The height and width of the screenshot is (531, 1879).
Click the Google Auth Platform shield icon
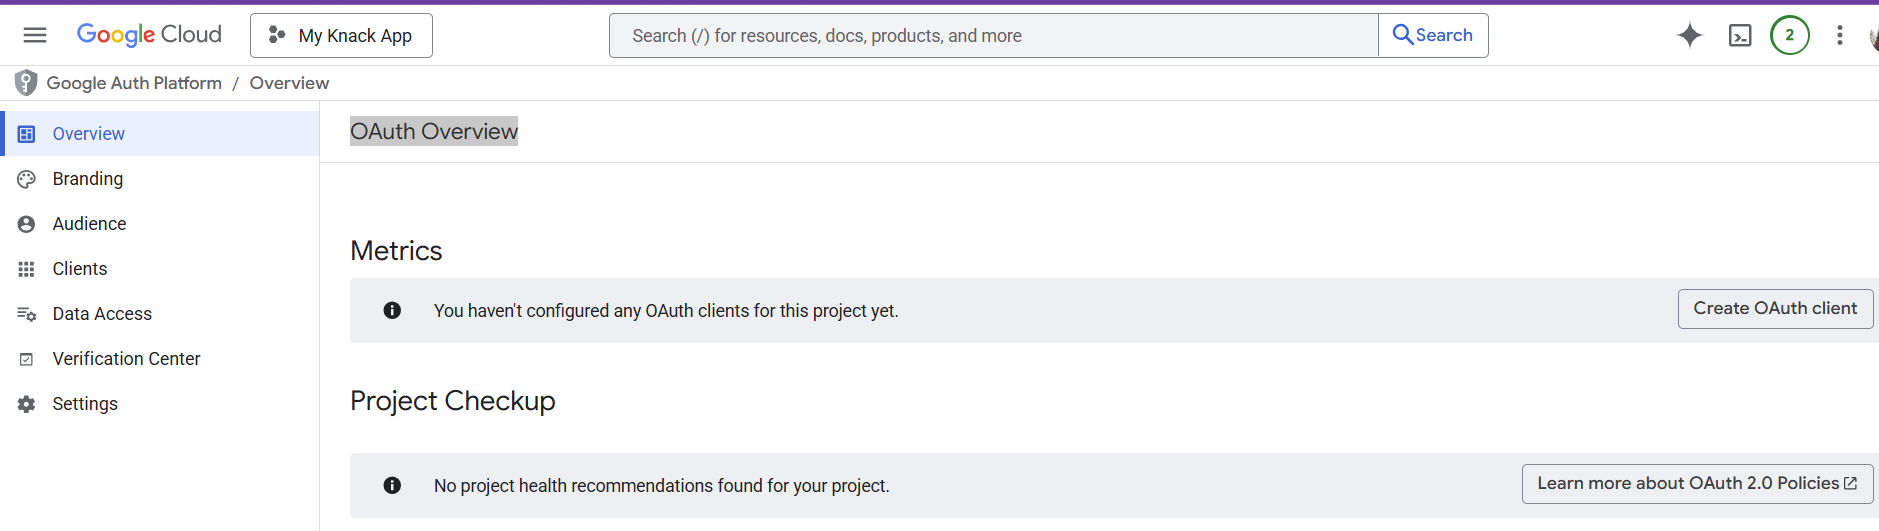tap(26, 83)
